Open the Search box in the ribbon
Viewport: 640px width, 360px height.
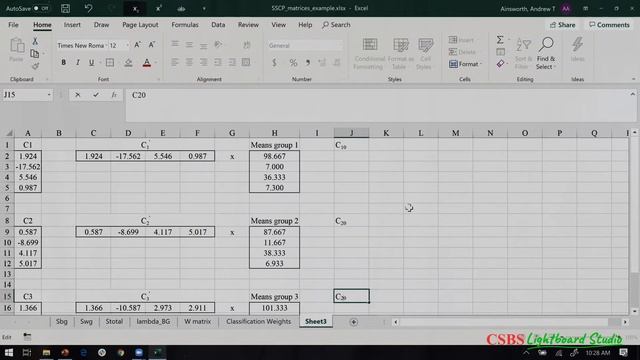coord(336,25)
